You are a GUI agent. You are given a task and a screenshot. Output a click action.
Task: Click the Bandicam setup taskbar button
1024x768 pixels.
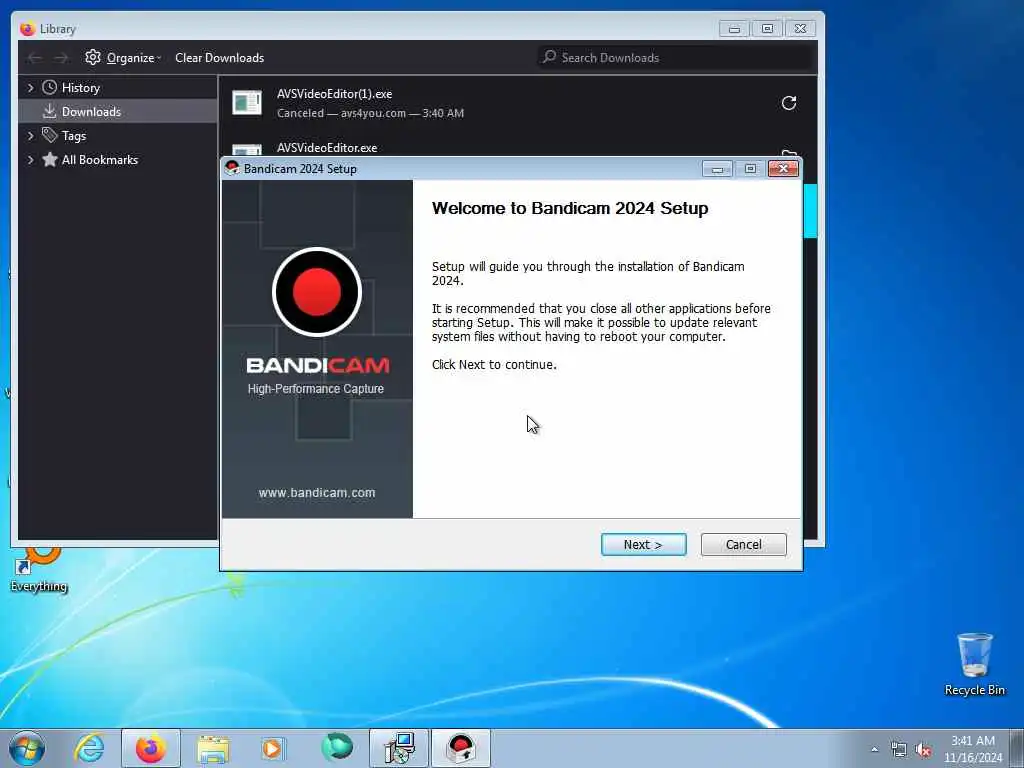tap(461, 748)
